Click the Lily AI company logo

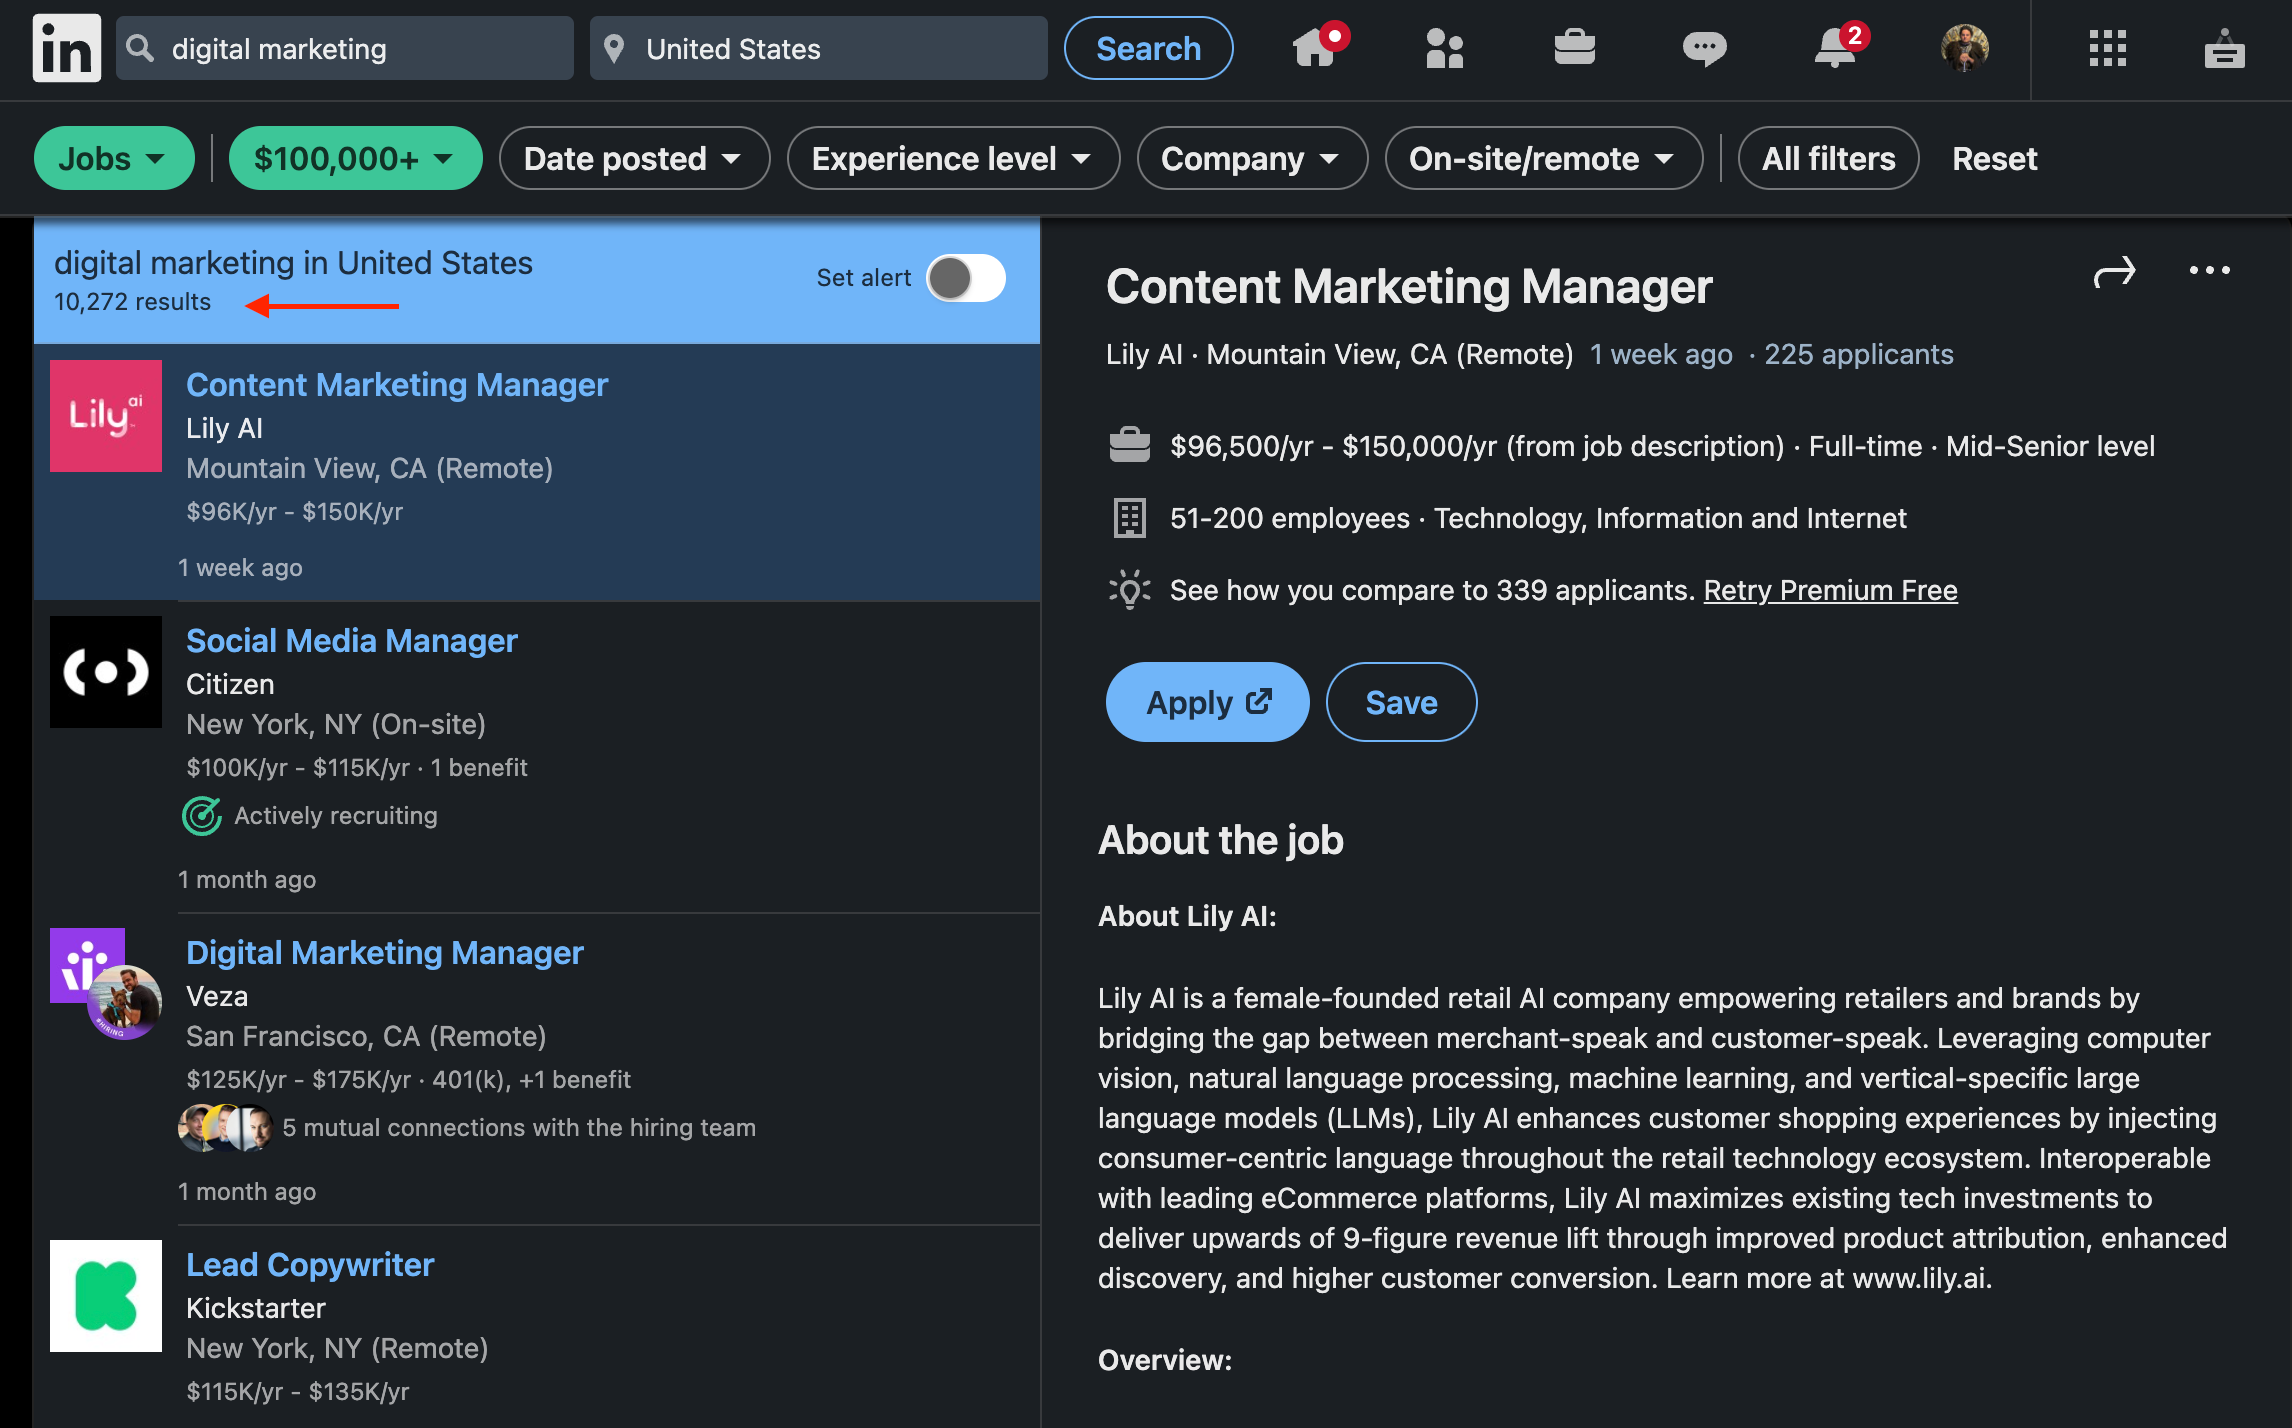(x=106, y=415)
